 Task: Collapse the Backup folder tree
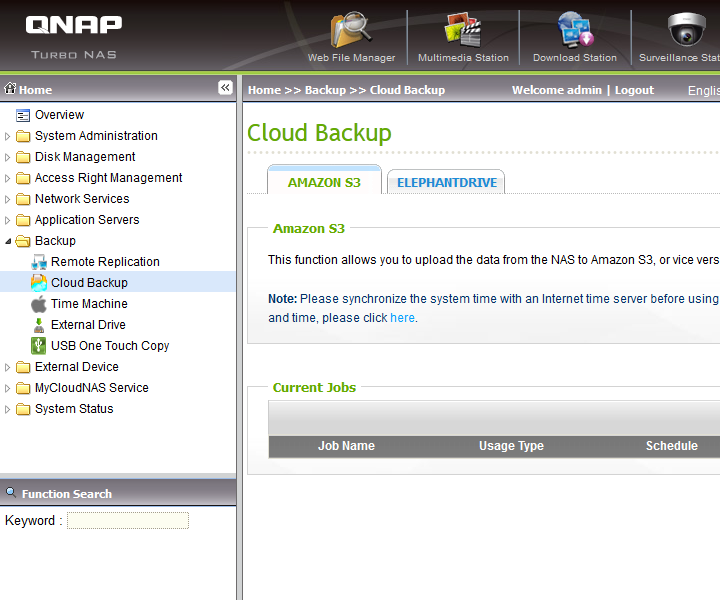click(9, 241)
